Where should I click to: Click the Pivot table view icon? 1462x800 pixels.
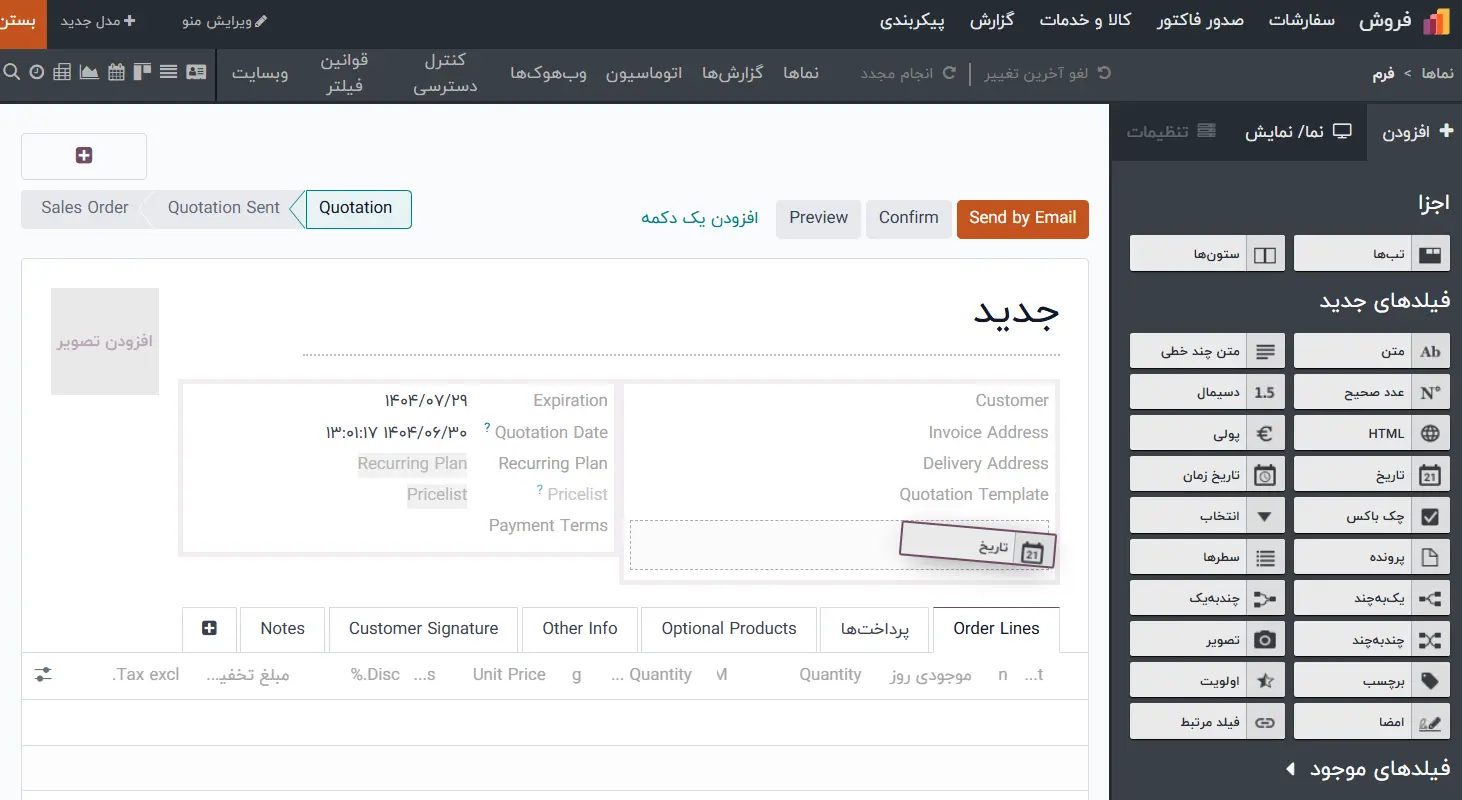click(62, 72)
